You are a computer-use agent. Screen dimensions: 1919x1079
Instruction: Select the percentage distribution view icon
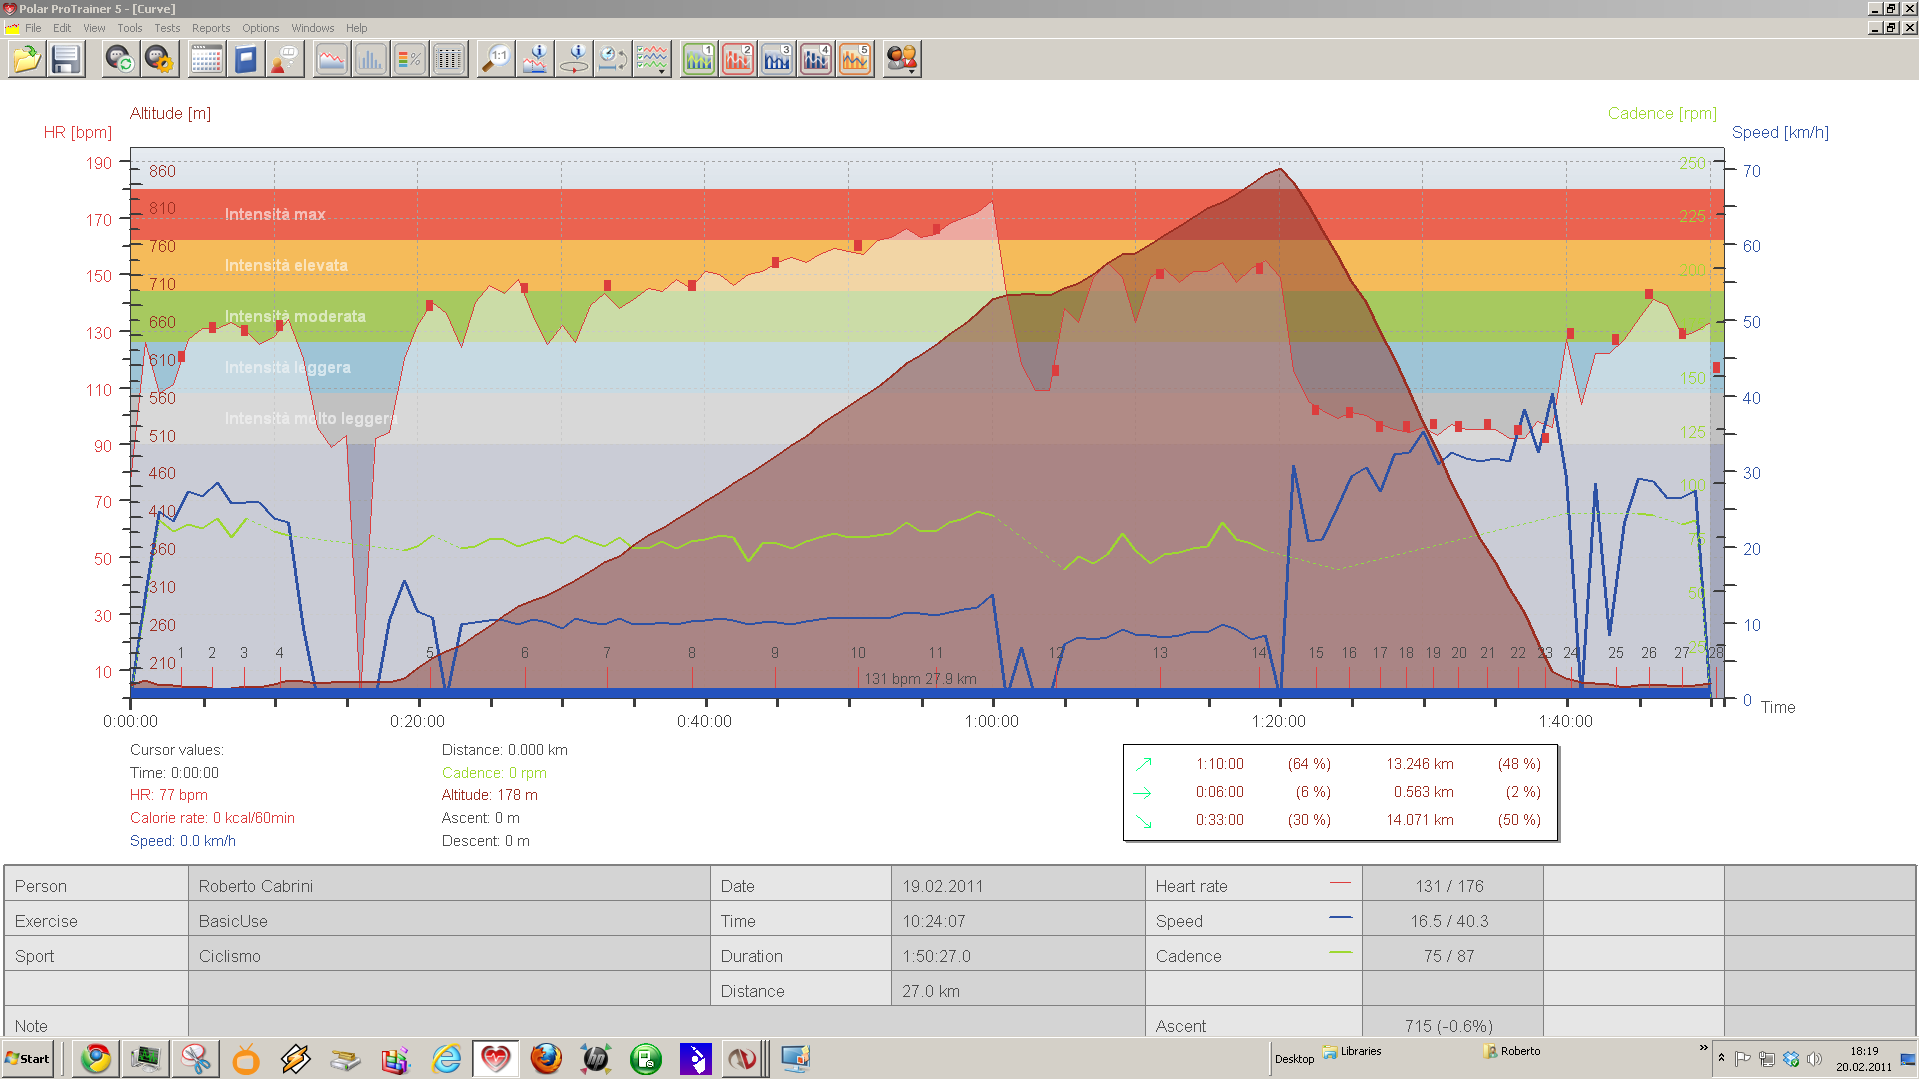click(409, 60)
